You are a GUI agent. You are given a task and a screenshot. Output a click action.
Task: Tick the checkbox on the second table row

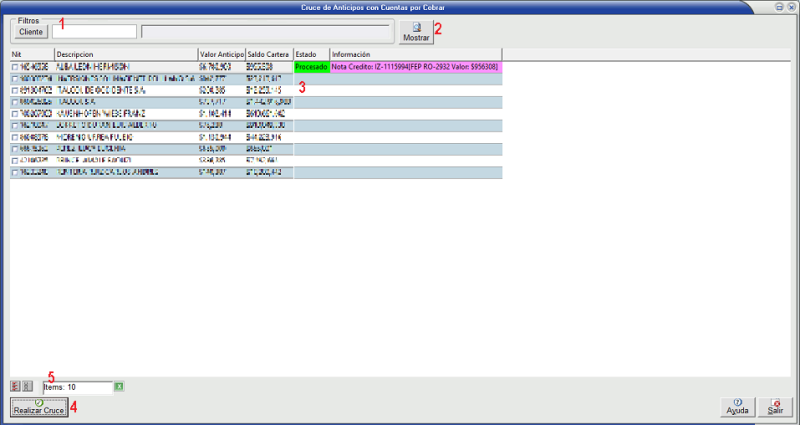pos(14,78)
